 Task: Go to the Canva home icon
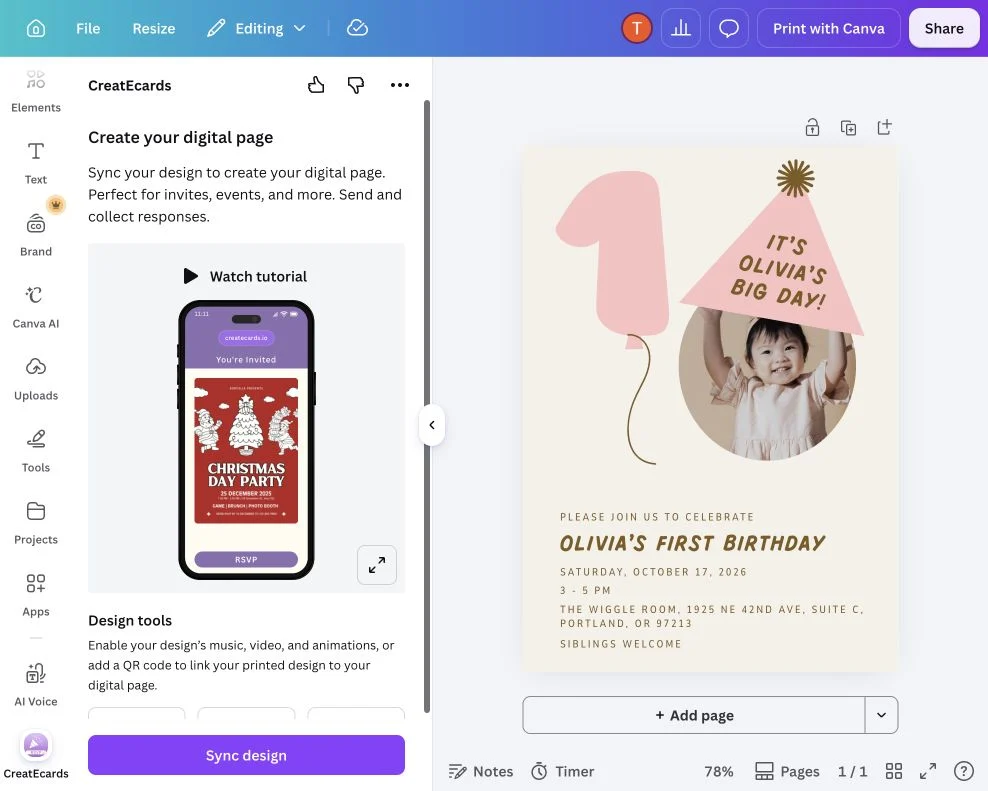point(36,28)
